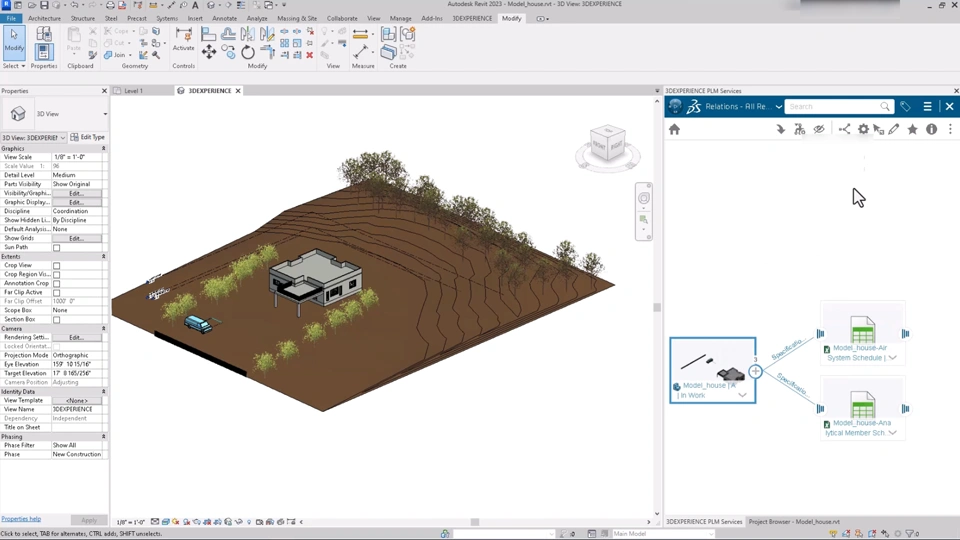Open the Massing & Site ribbon tab
This screenshot has height=540, width=960.
[297, 18]
